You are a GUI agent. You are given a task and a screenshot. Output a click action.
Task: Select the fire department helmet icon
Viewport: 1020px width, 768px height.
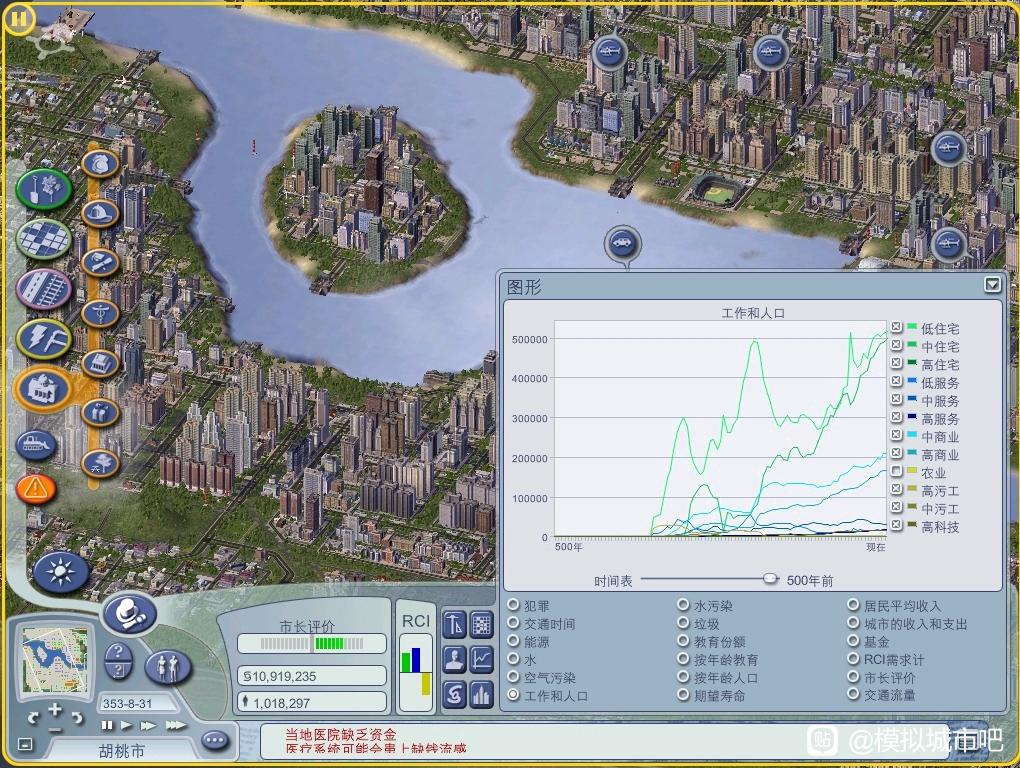pyautogui.click(x=100, y=213)
